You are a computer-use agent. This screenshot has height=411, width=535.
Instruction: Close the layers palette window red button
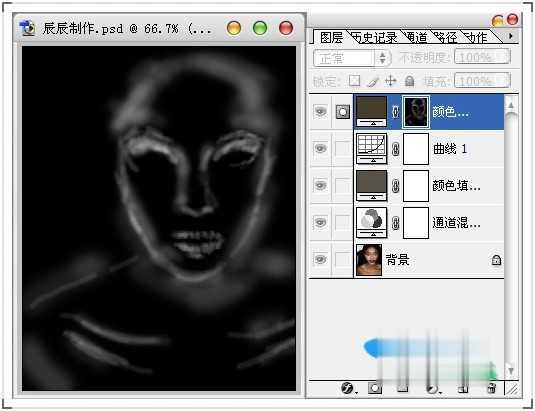click(512, 19)
